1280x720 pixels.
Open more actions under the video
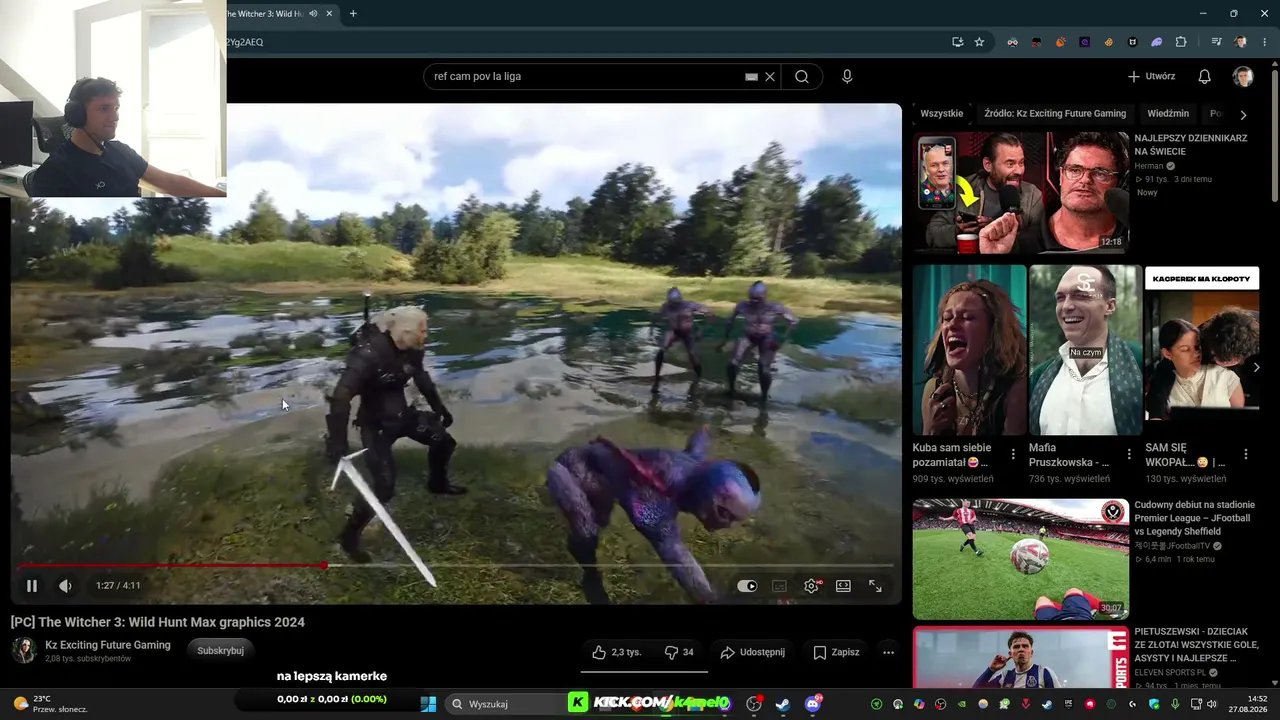[x=888, y=652]
